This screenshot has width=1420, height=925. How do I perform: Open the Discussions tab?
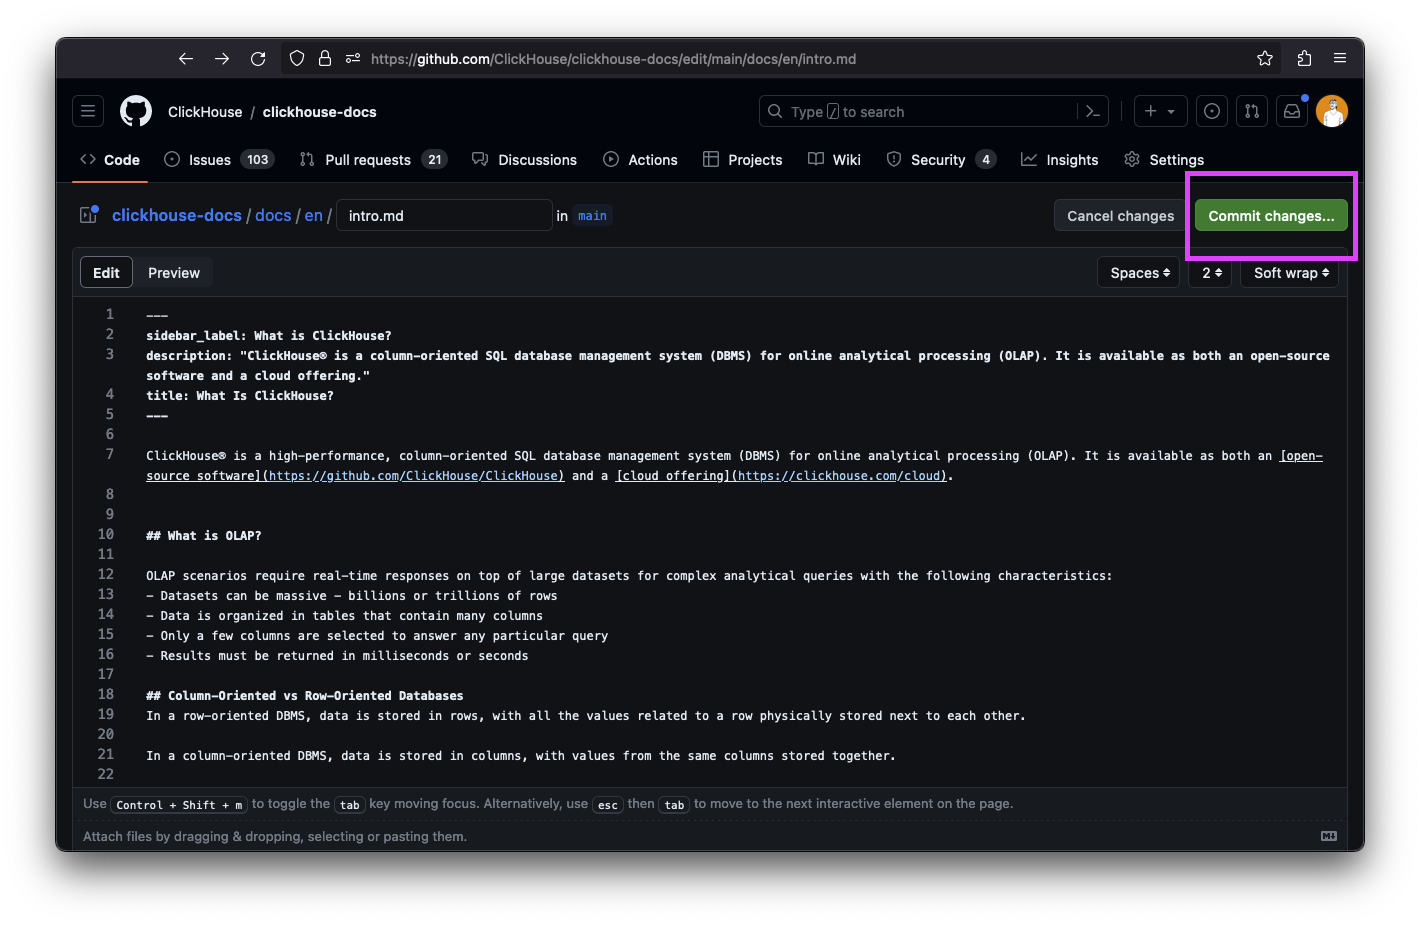[x=525, y=160]
